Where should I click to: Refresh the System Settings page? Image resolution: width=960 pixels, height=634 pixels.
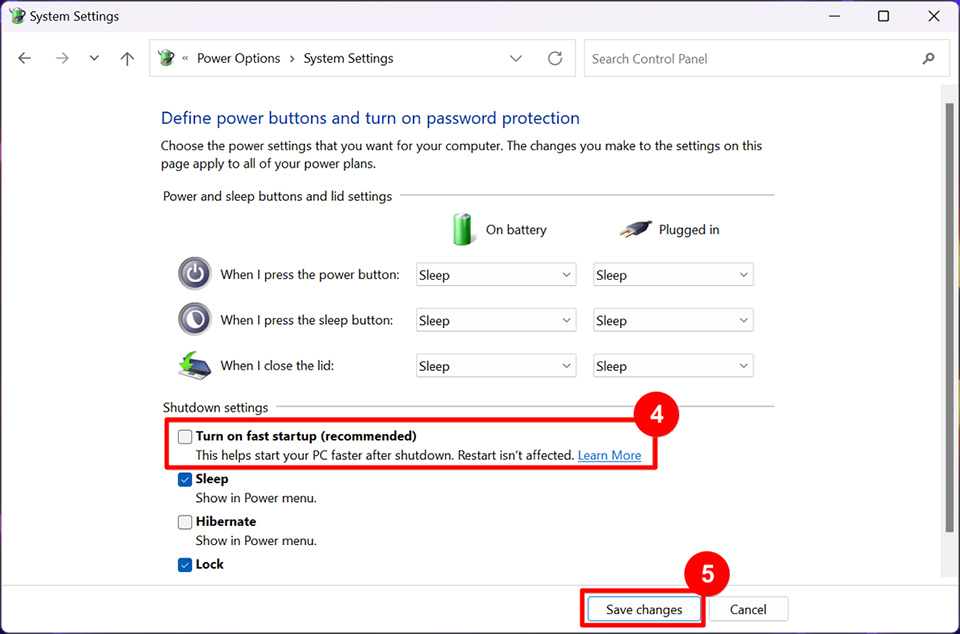coord(555,58)
